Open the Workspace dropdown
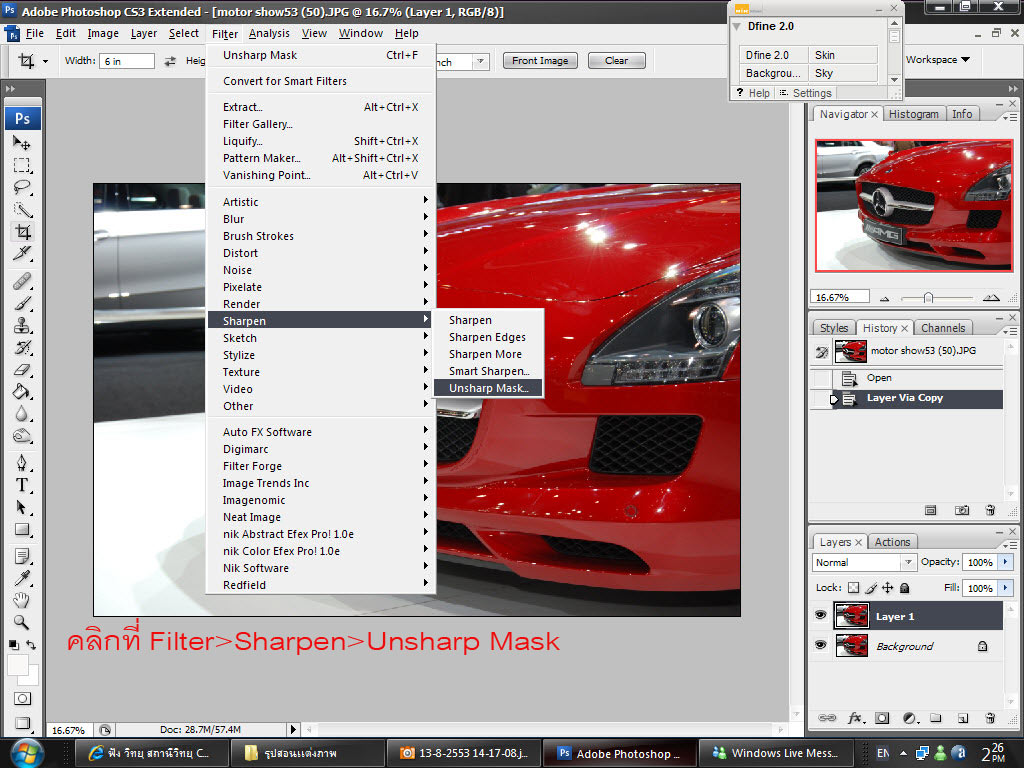Screen dimensions: 1024x768 pos(938,59)
